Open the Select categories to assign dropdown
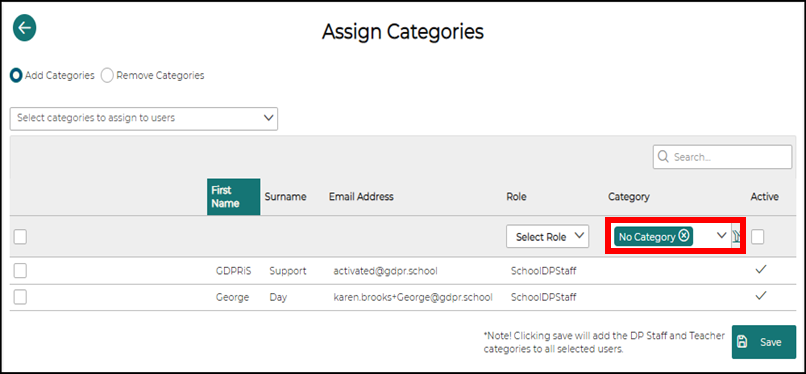The width and height of the screenshot is (806, 374). coord(144,118)
